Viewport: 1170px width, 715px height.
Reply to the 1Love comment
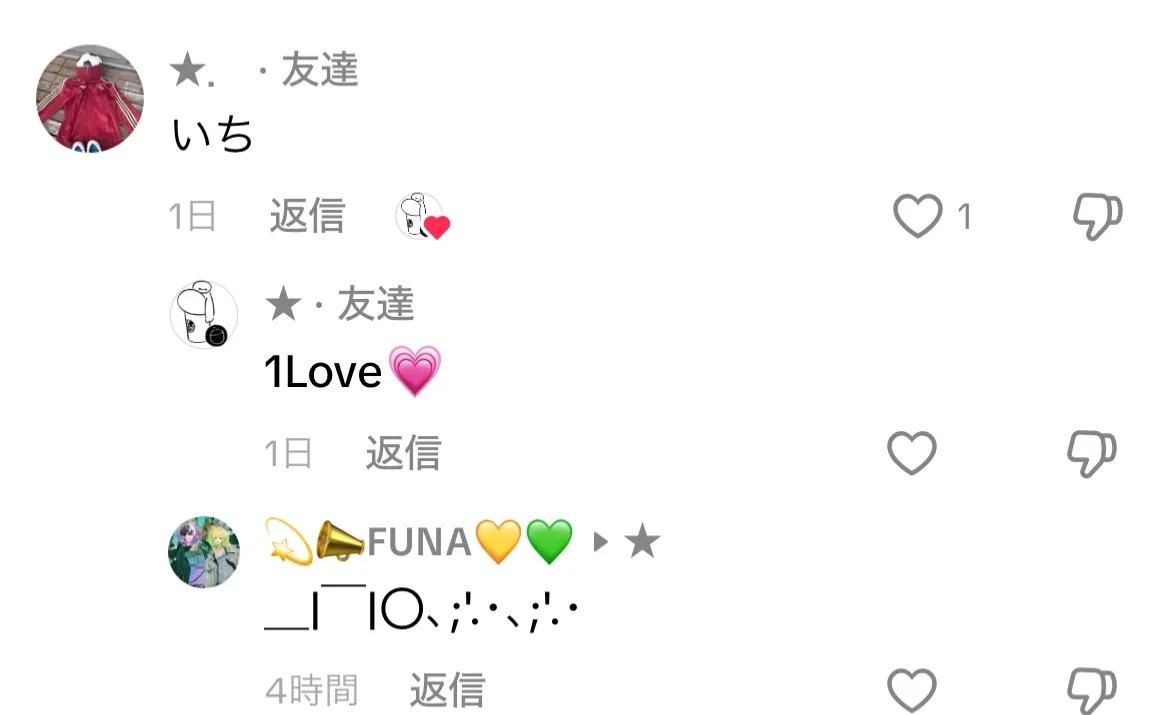pos(403,453)
